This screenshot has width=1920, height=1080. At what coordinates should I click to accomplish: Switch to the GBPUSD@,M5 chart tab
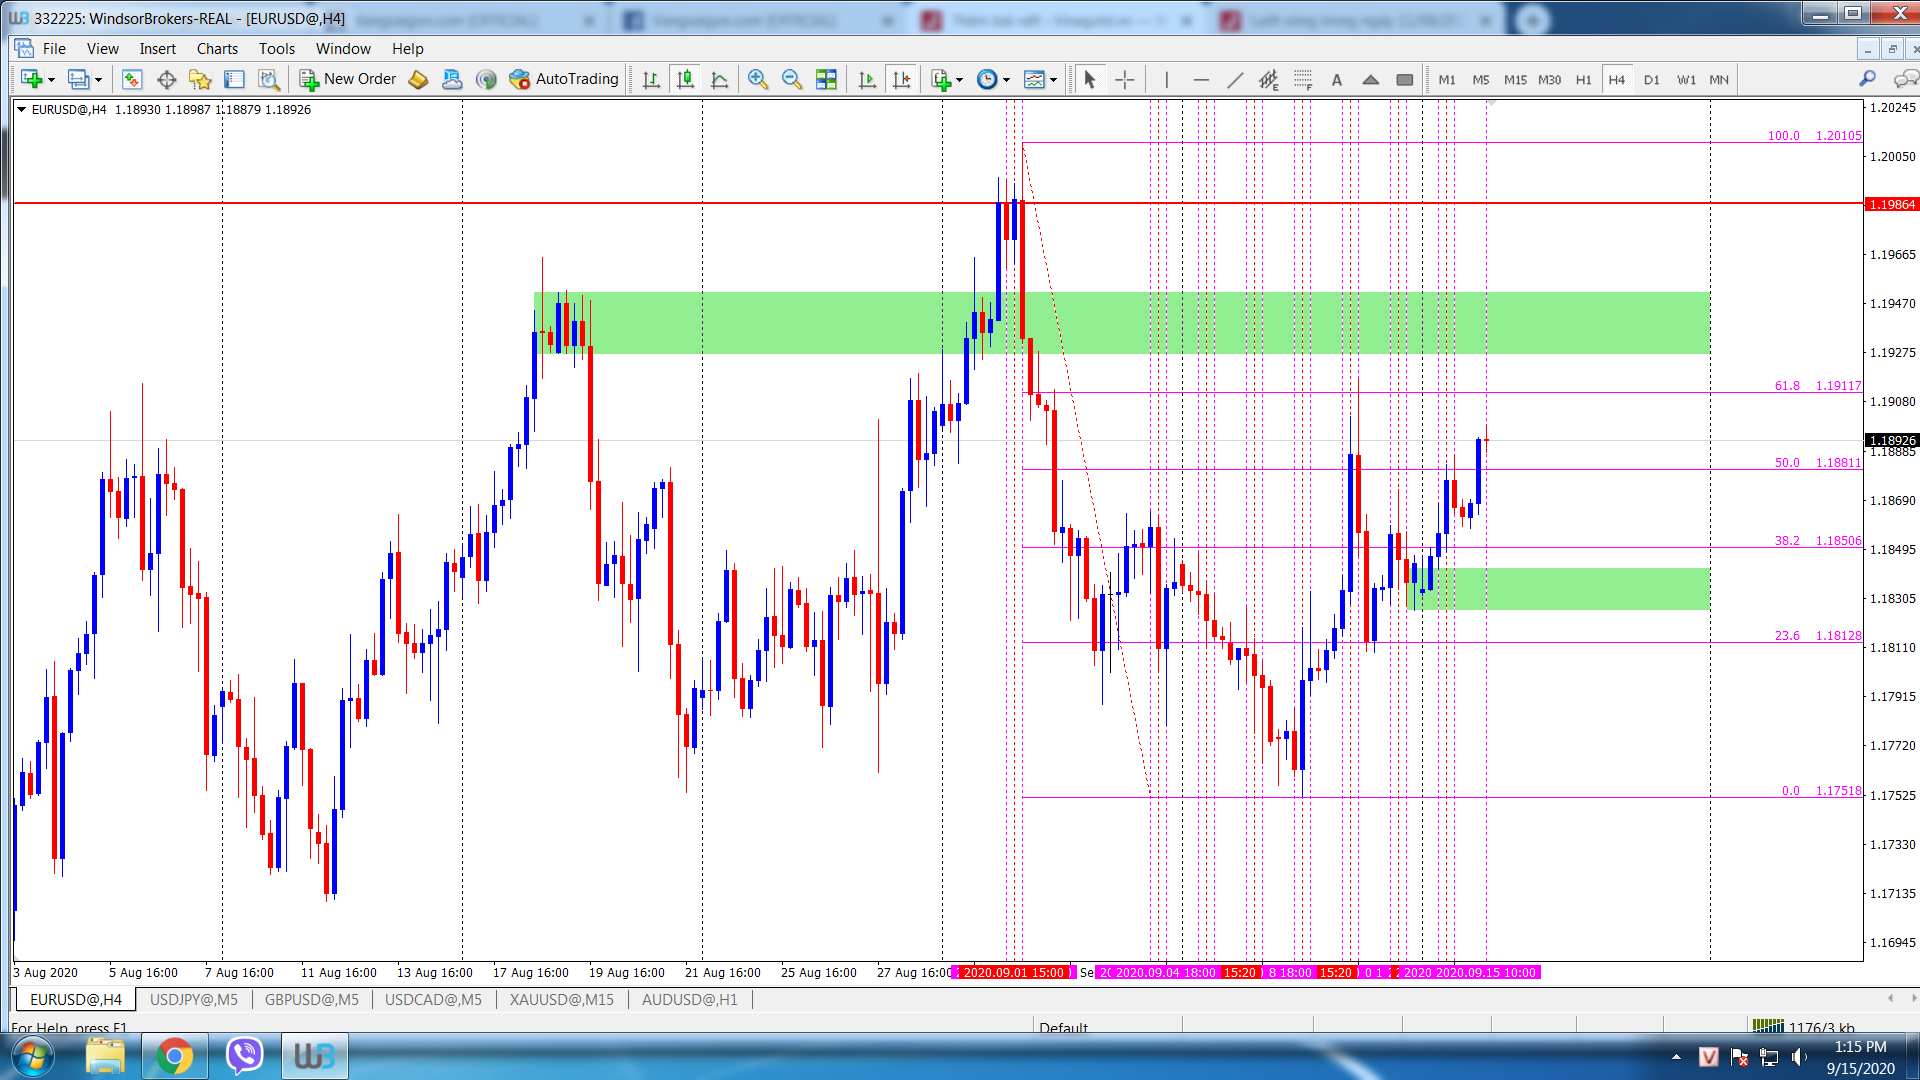(311, 999)
